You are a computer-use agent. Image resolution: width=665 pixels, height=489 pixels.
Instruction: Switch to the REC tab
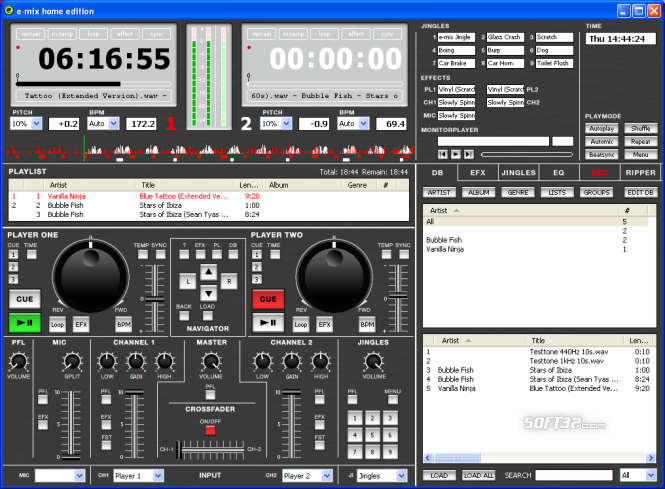600,173
